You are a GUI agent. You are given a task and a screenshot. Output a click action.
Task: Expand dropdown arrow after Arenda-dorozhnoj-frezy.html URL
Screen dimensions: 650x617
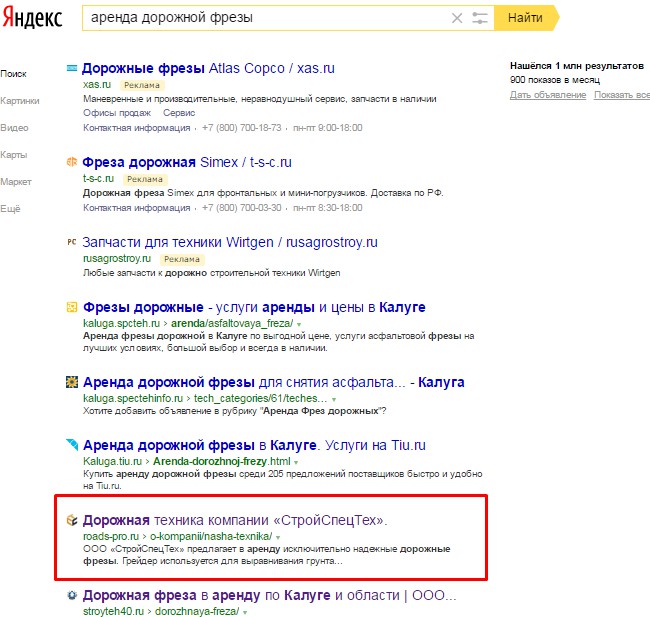point(296,462)
